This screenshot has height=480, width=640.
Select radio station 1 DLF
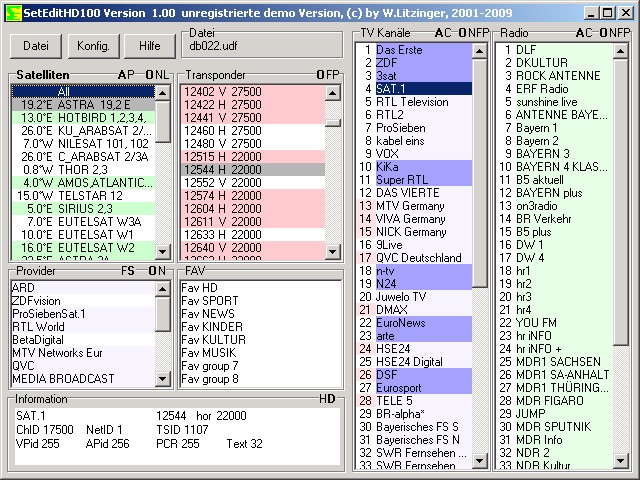(x=555, y=50)
